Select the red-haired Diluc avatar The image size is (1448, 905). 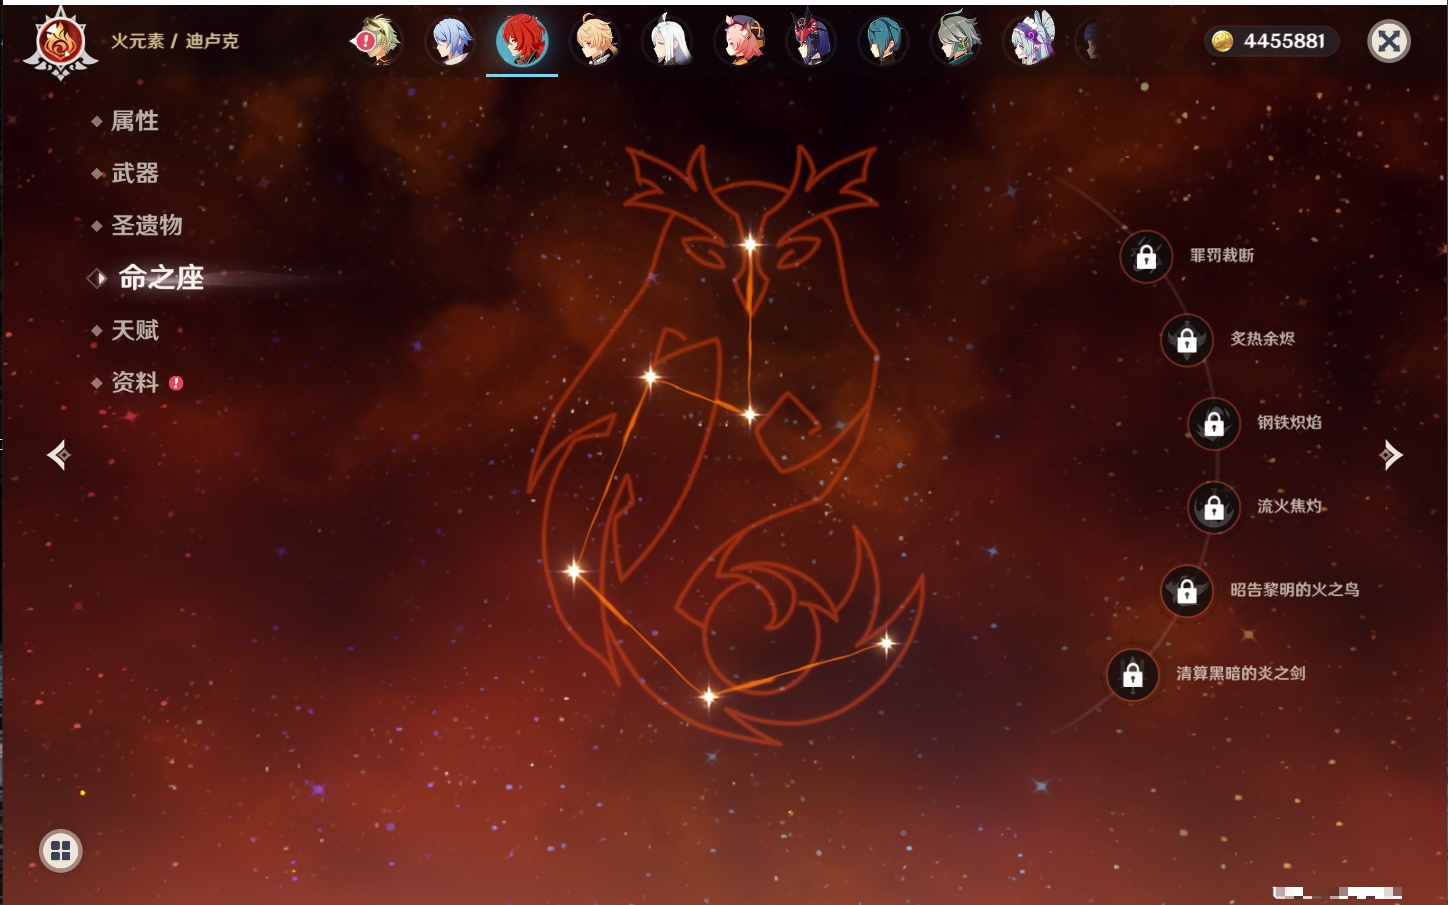pos(522,41)
